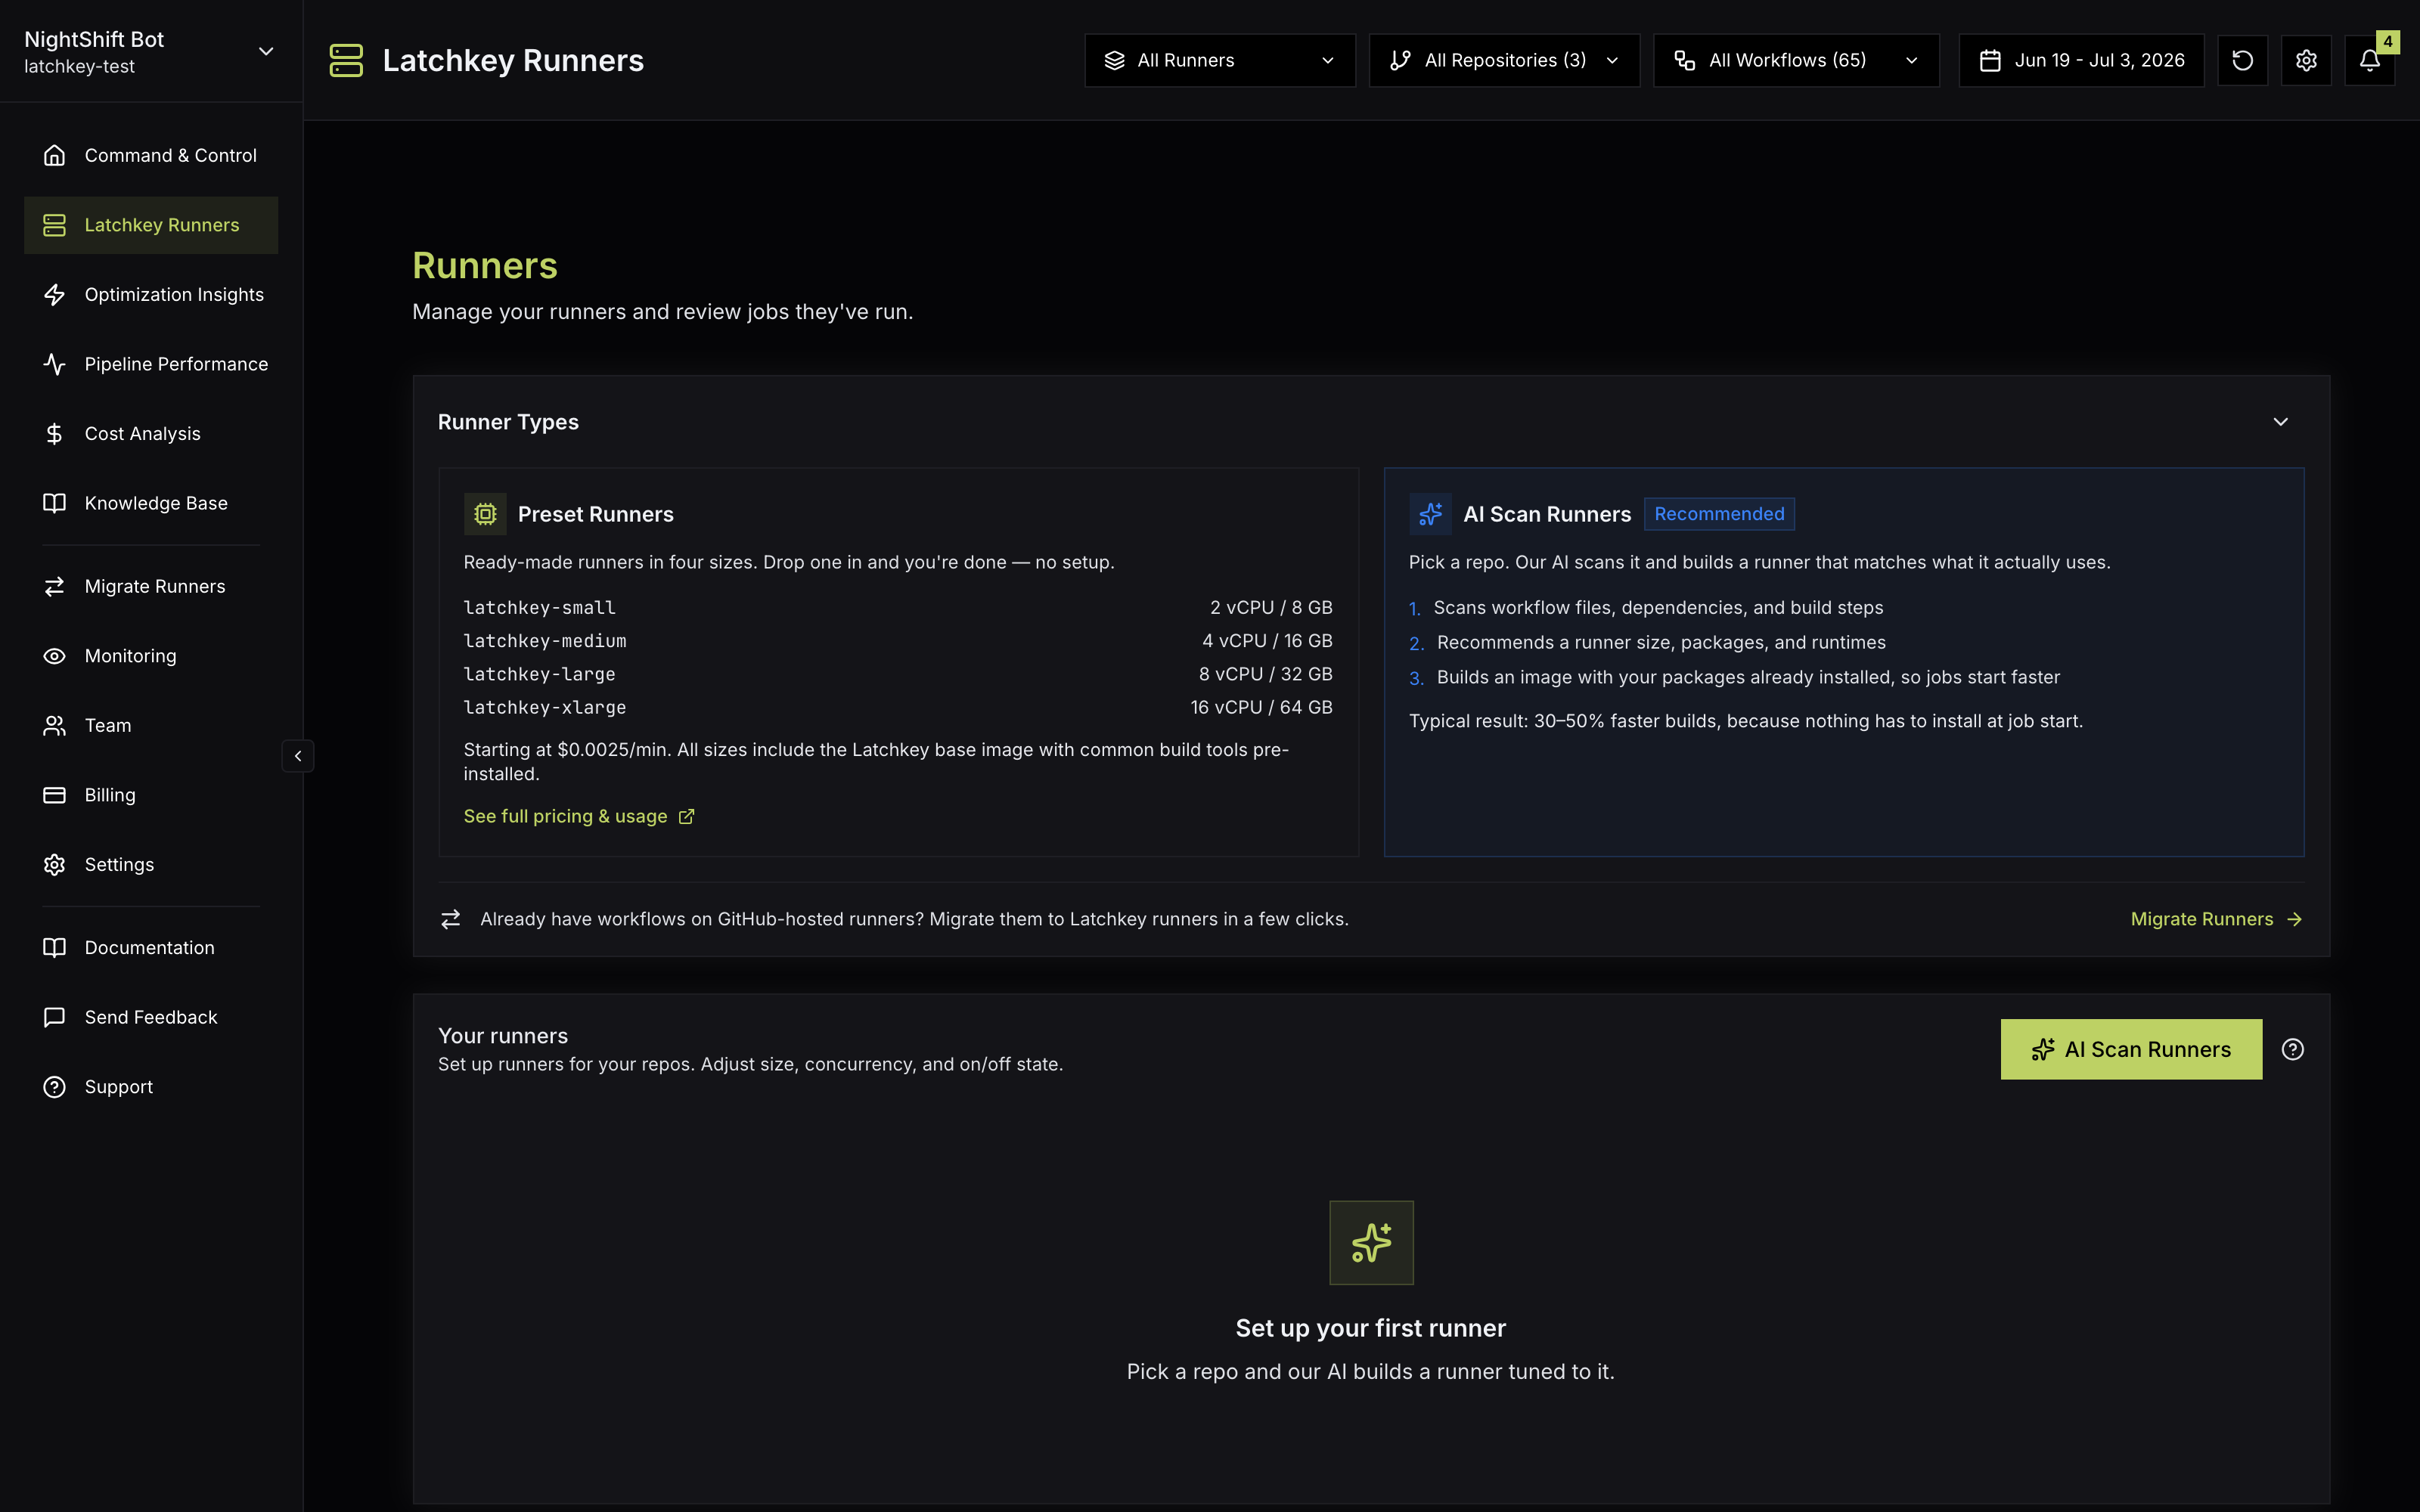Click the external link icon after pricing link
Screen dimensions: 2420x1512
tap(686, 817)
